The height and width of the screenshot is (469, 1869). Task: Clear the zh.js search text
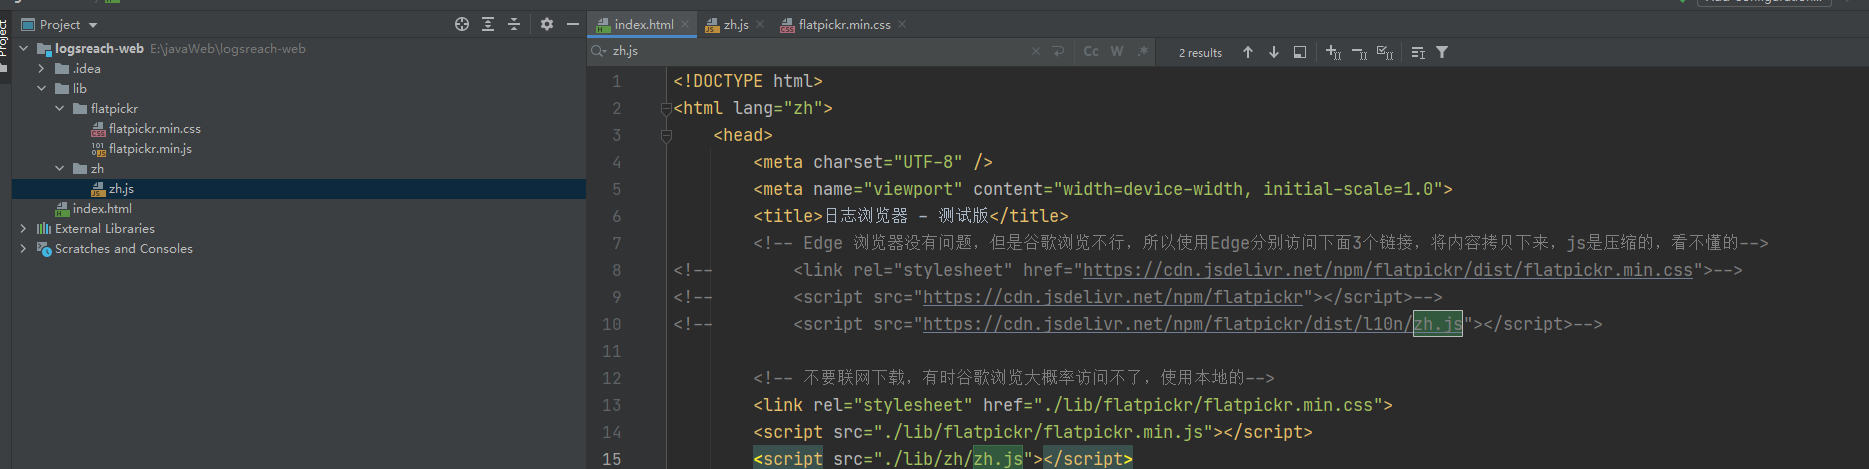click(x=1036, y=51)
